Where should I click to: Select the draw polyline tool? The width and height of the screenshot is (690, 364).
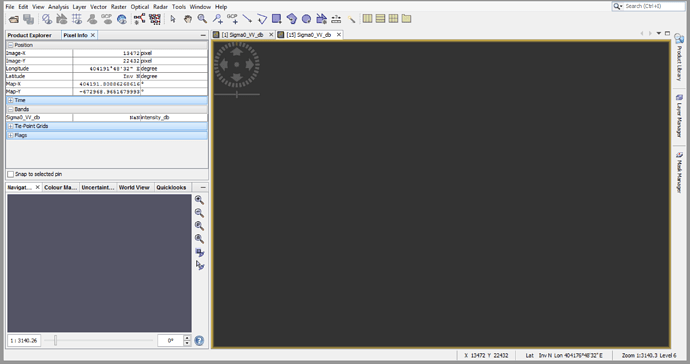[x=262, y=18]
